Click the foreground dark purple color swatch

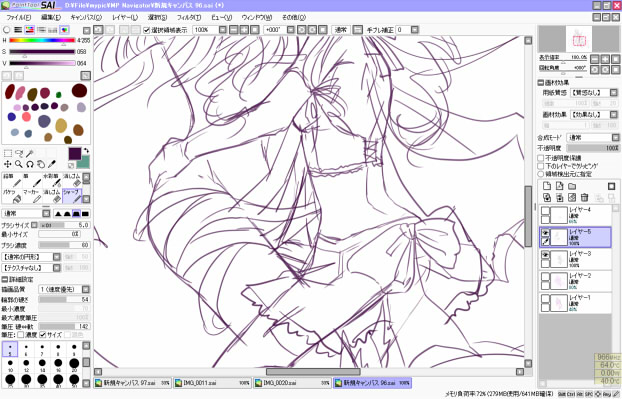click(x=75, y=154)
